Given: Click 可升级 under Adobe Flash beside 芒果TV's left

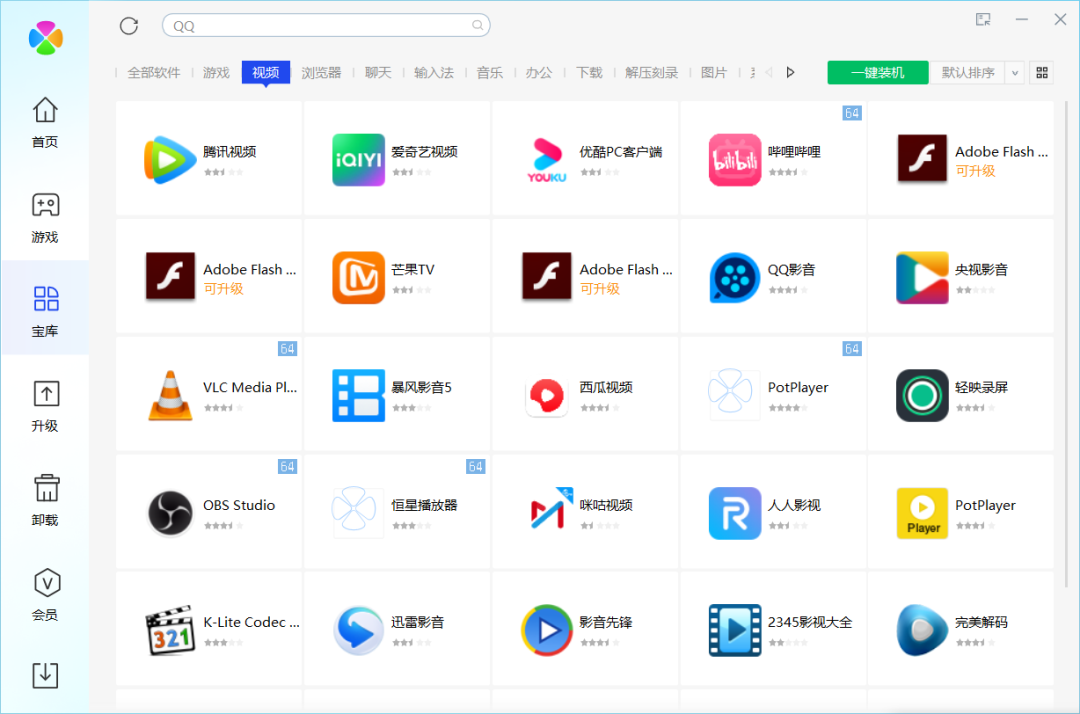Looking at the screenshot, I should (x=223, y=288).
